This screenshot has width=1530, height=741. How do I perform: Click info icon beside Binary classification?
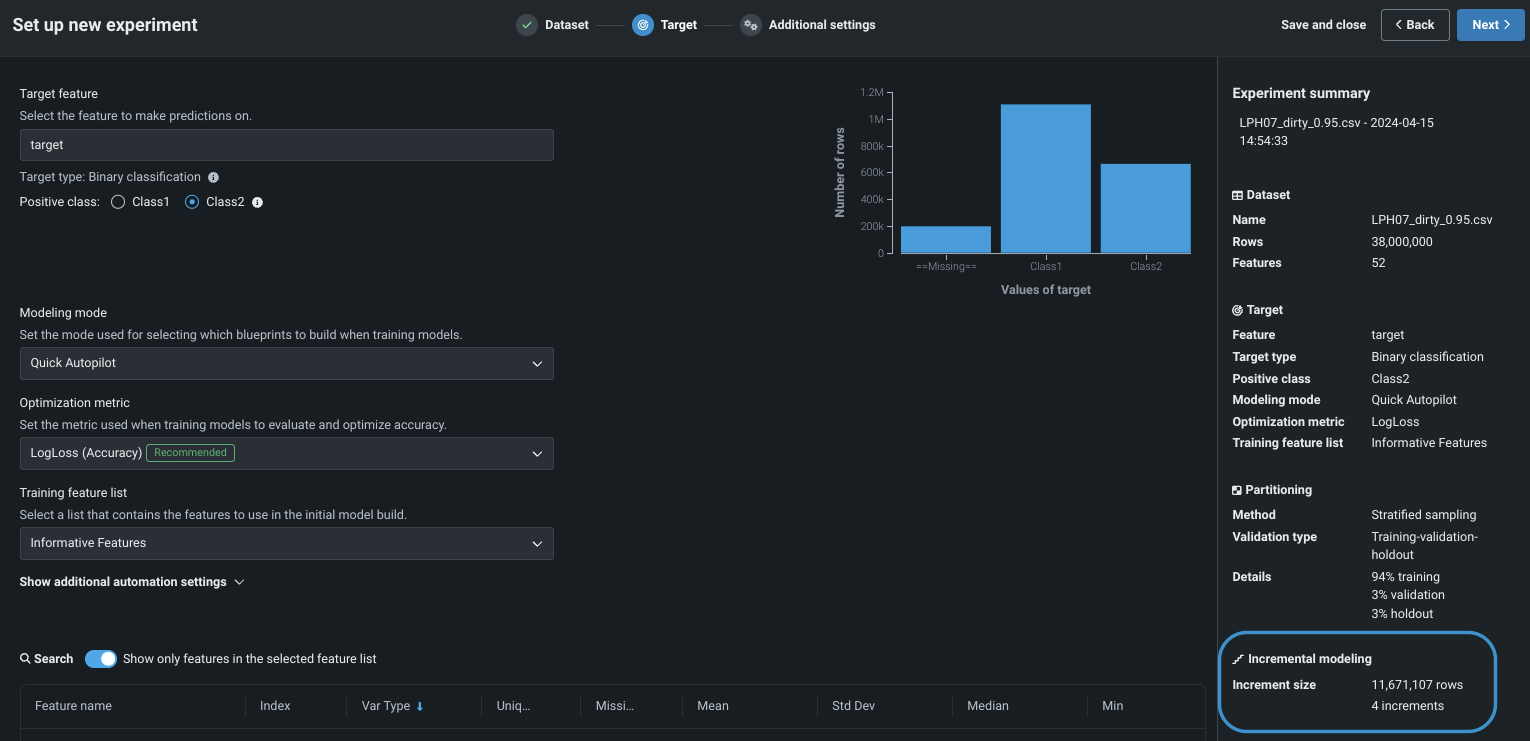[x=213, y=177]
